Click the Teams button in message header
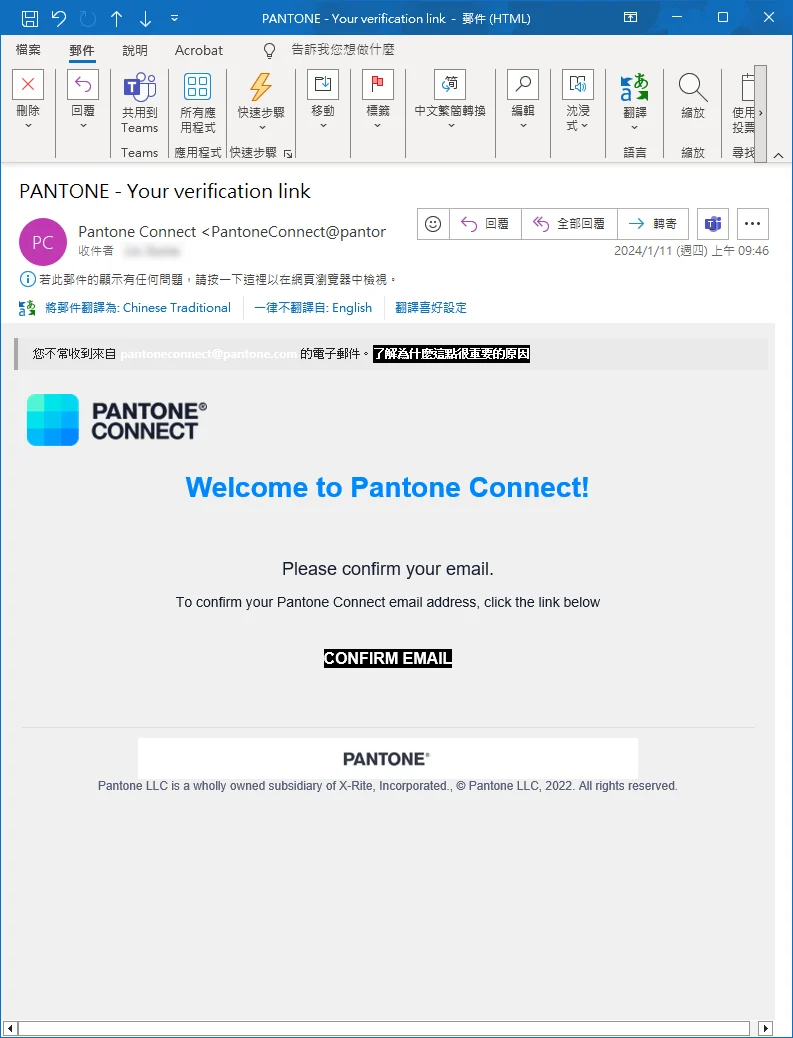 click(713, 224)
